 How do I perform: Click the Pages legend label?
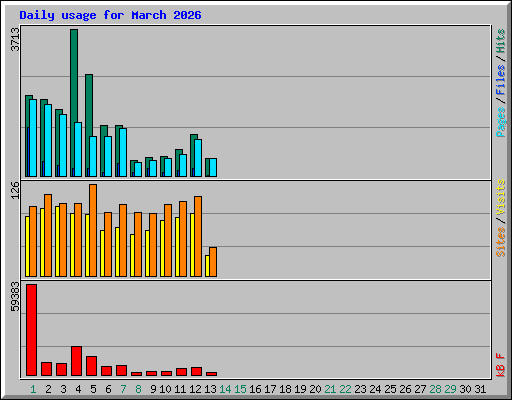tap(500, 122)
